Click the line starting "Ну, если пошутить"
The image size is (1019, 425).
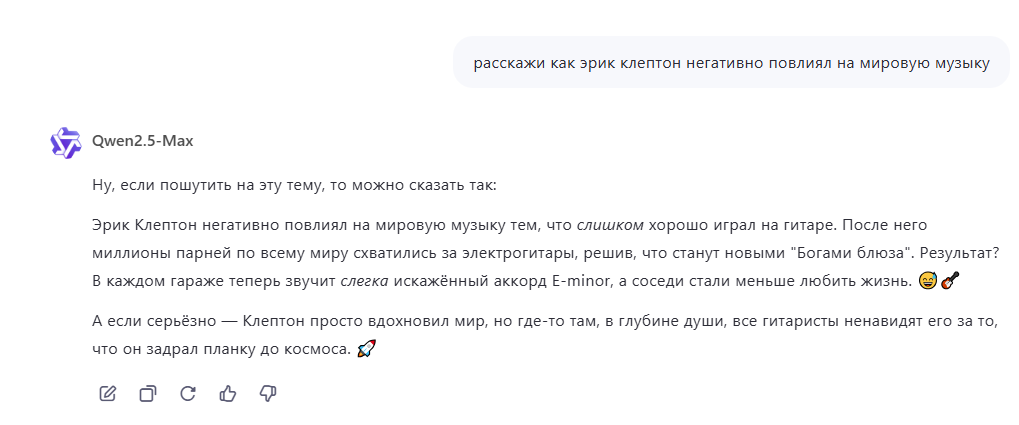[x=294, y=185]
